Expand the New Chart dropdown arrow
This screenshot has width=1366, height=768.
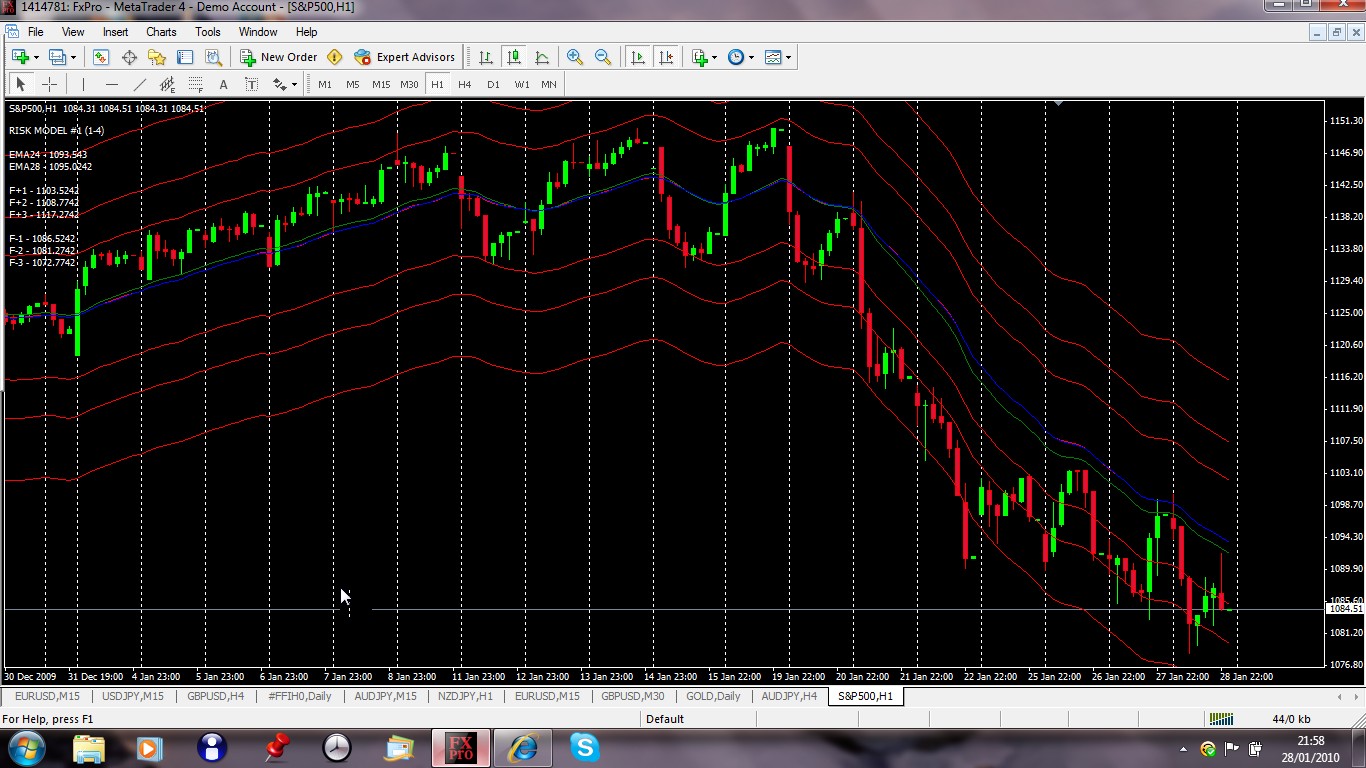pyautogui.click(x=35, y=57)
